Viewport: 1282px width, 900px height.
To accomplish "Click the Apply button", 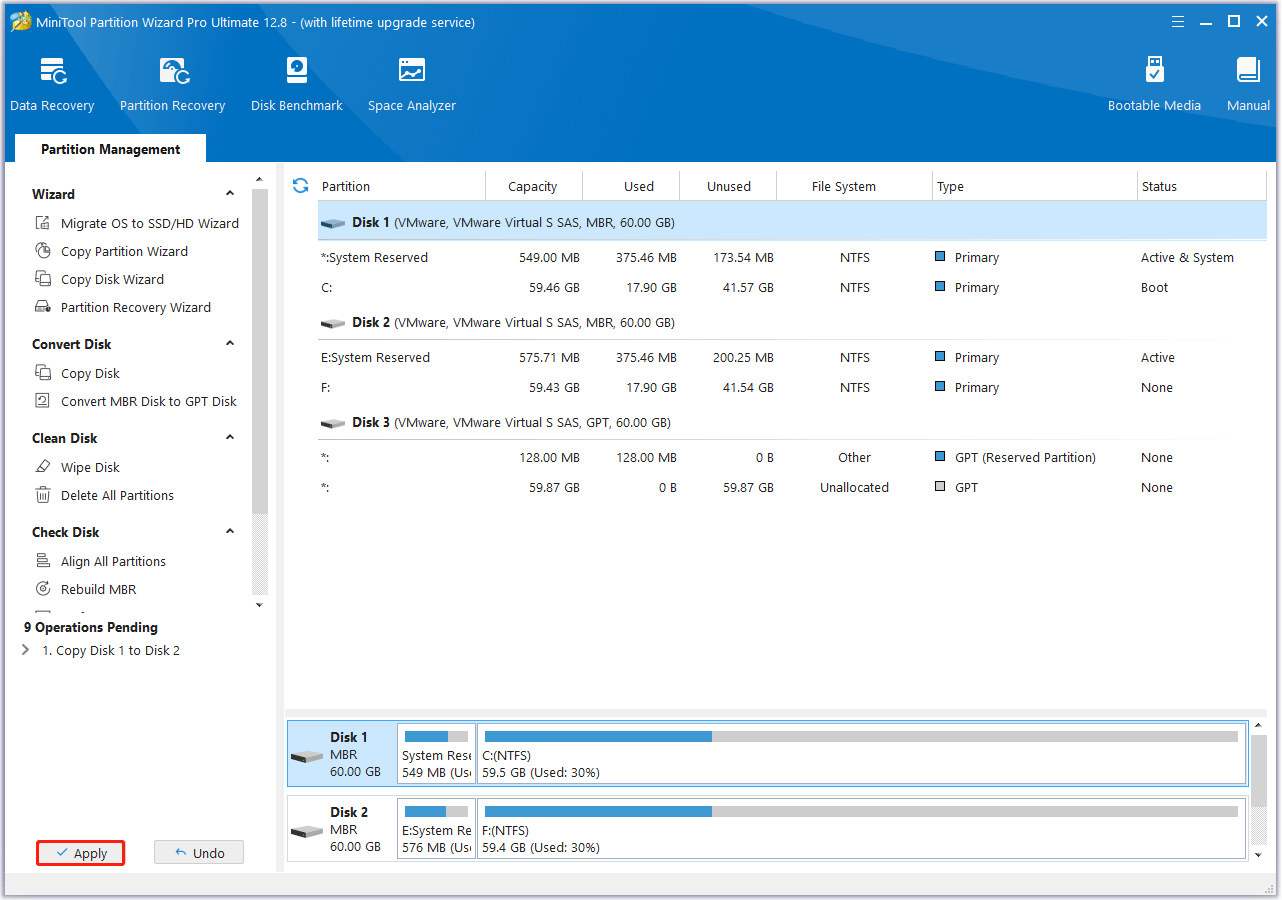I will coord(81,853).
